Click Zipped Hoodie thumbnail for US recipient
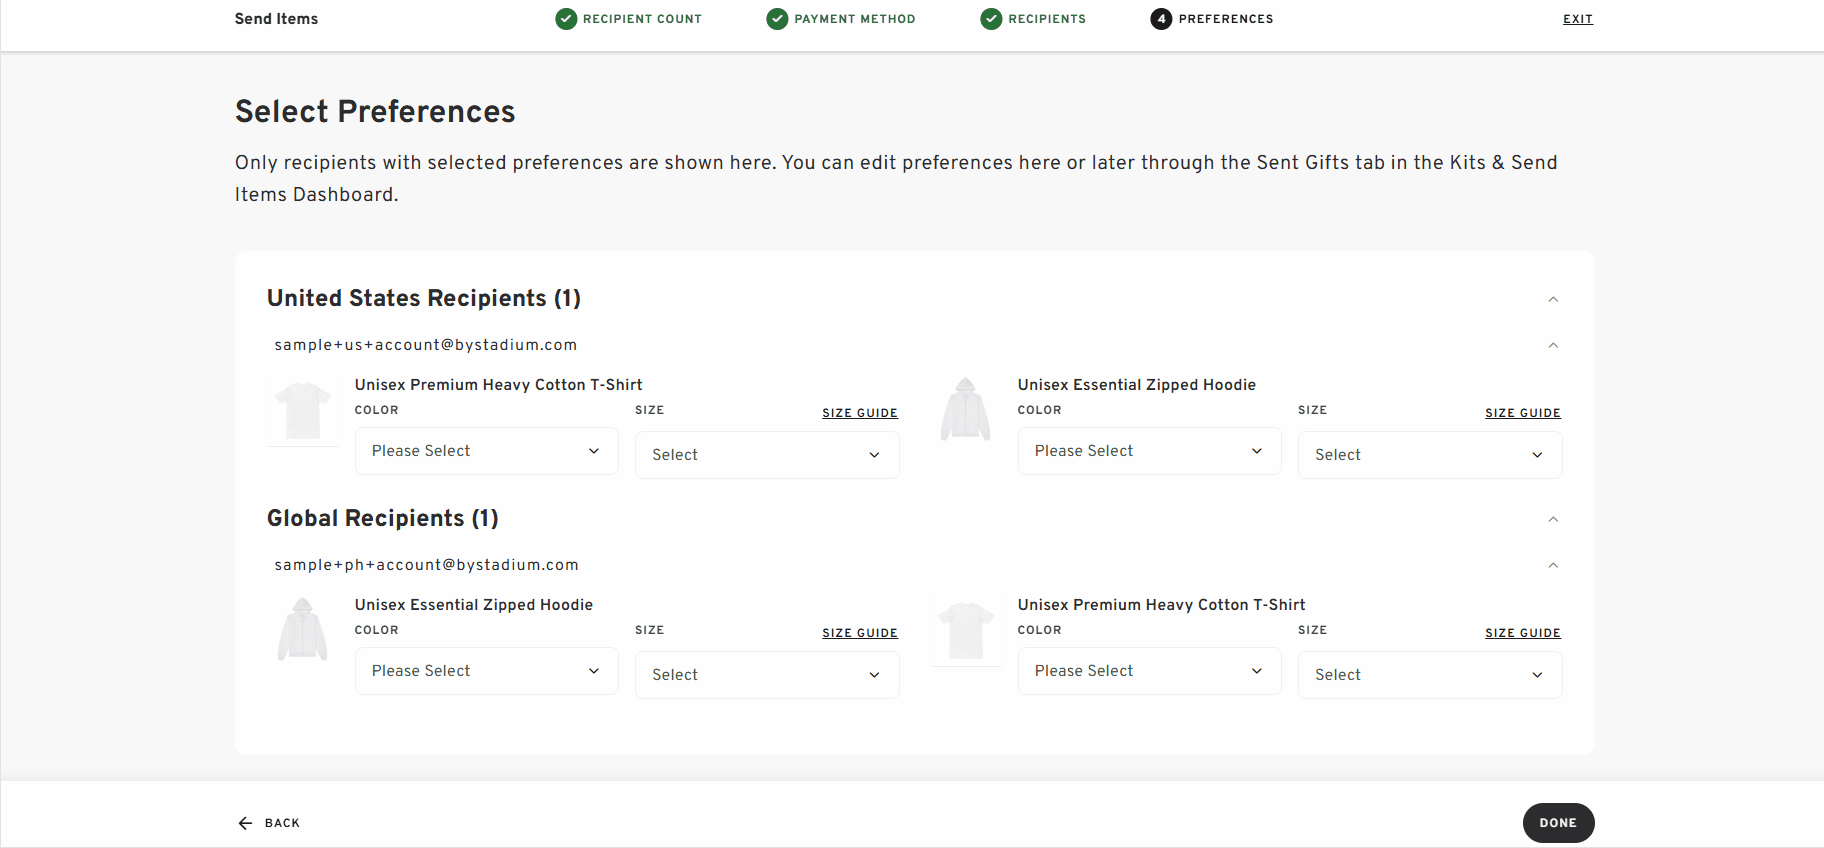 (966, 411)
